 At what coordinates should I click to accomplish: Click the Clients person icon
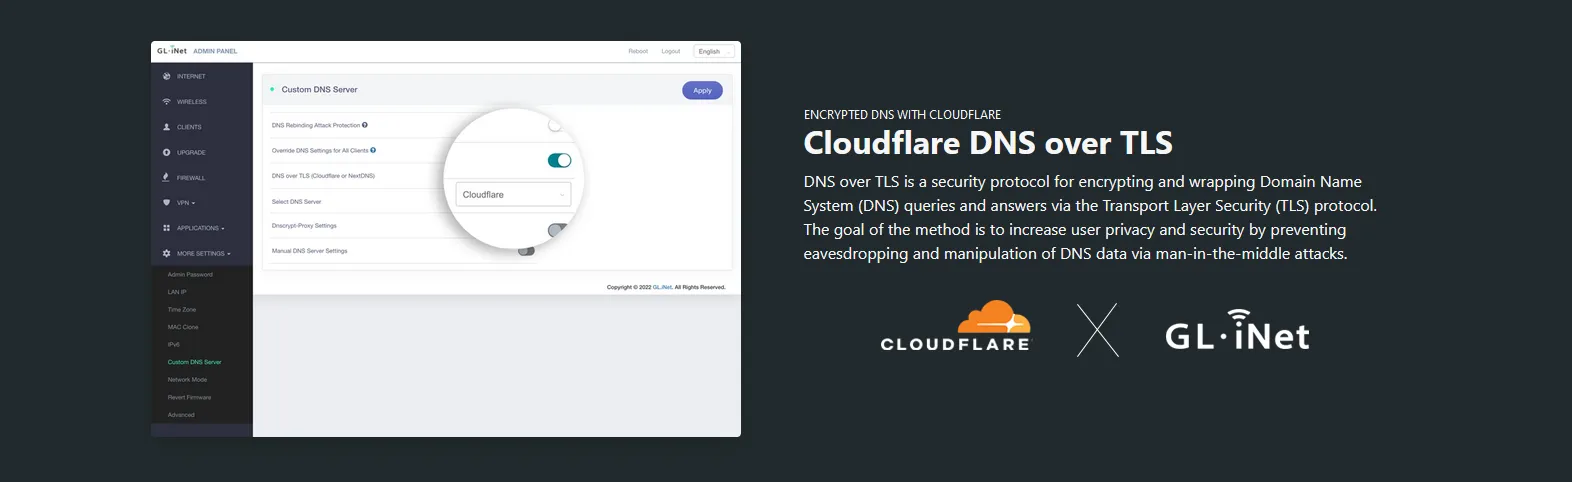coord(166,127)
